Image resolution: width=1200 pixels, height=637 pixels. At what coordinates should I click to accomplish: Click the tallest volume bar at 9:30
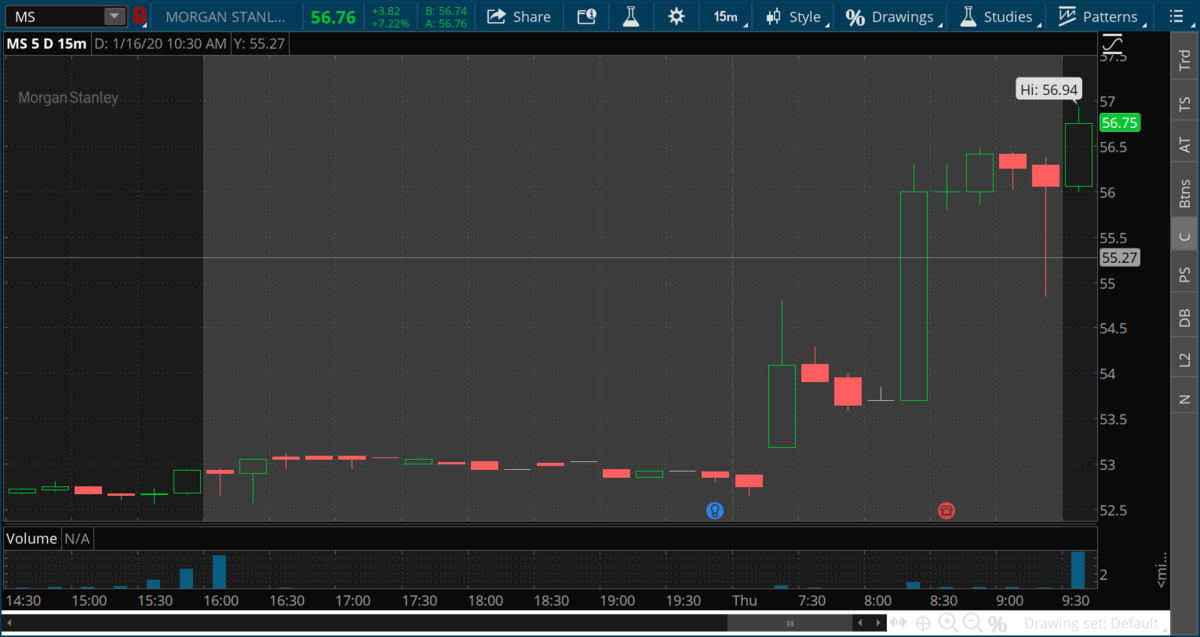[1078, 569]
